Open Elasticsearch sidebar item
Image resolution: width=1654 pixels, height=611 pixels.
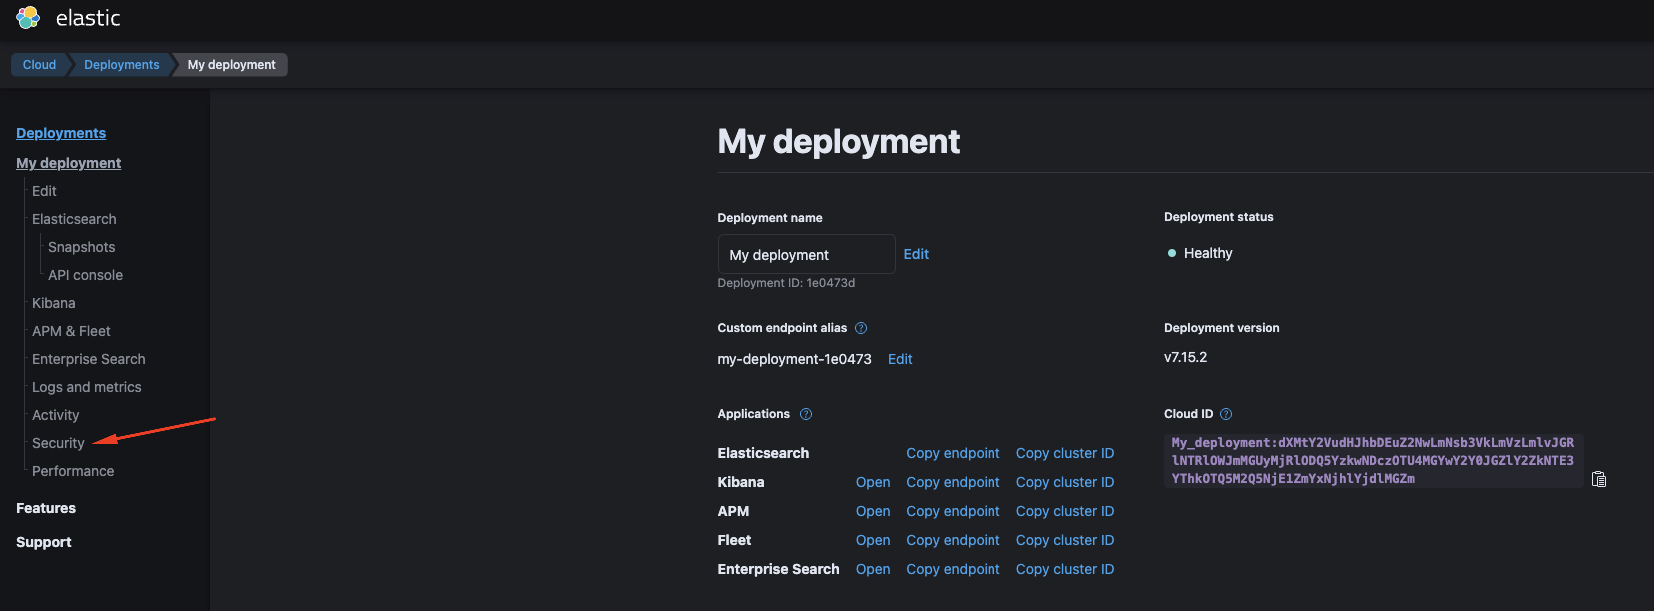point(74,219)
